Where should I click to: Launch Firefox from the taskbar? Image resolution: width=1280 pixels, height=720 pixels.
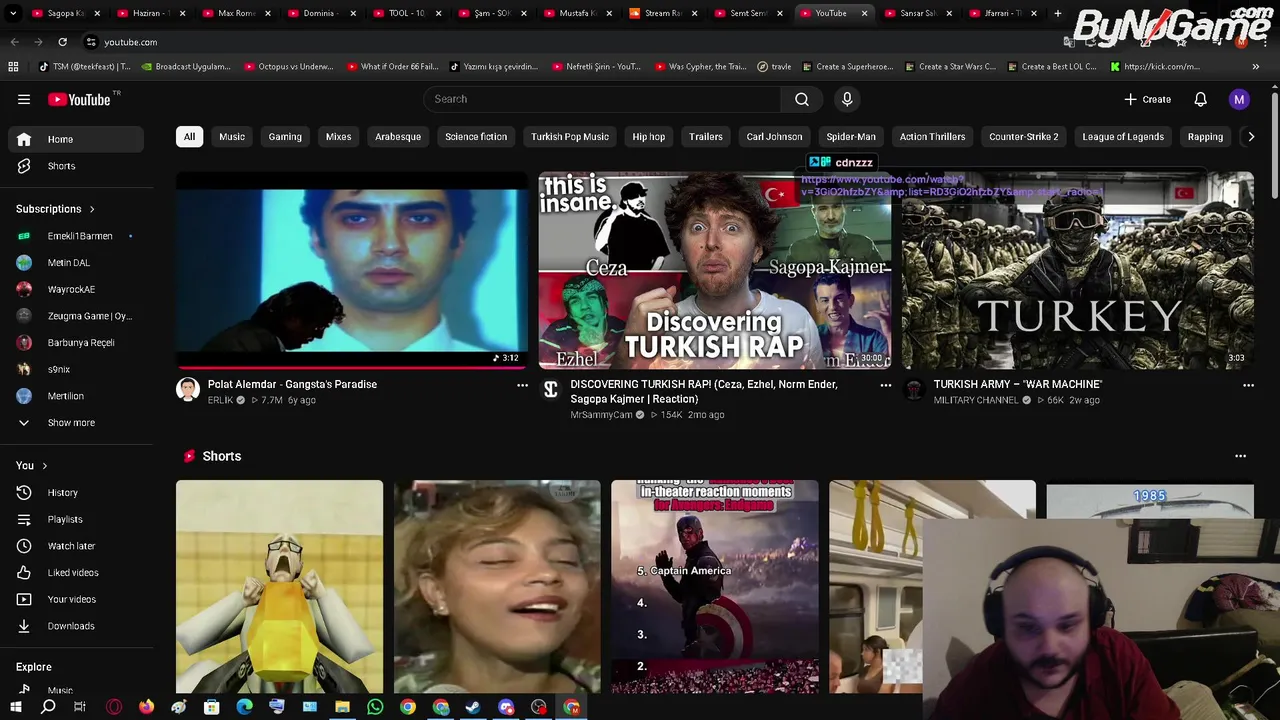[147, 707]
